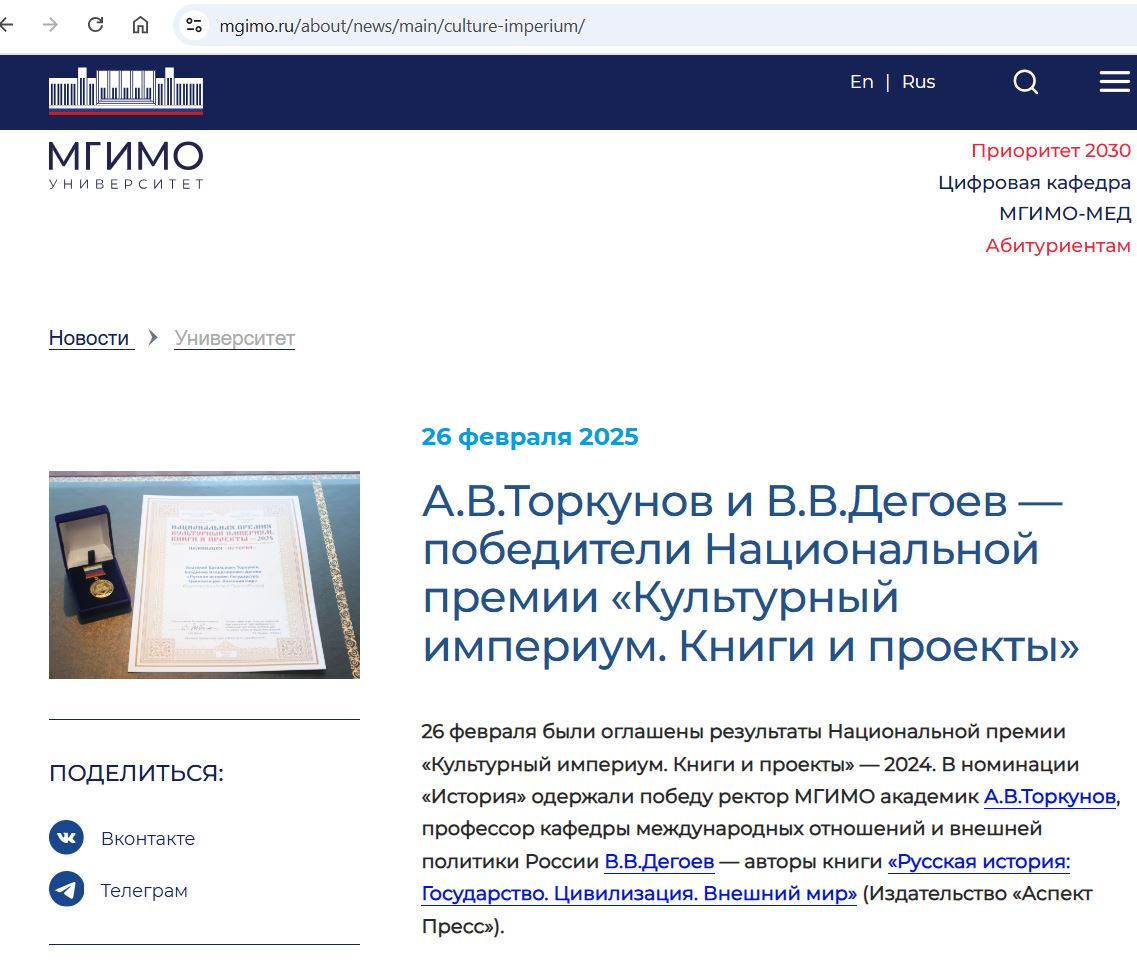Click the browser forward arrow

pos(50,25)
